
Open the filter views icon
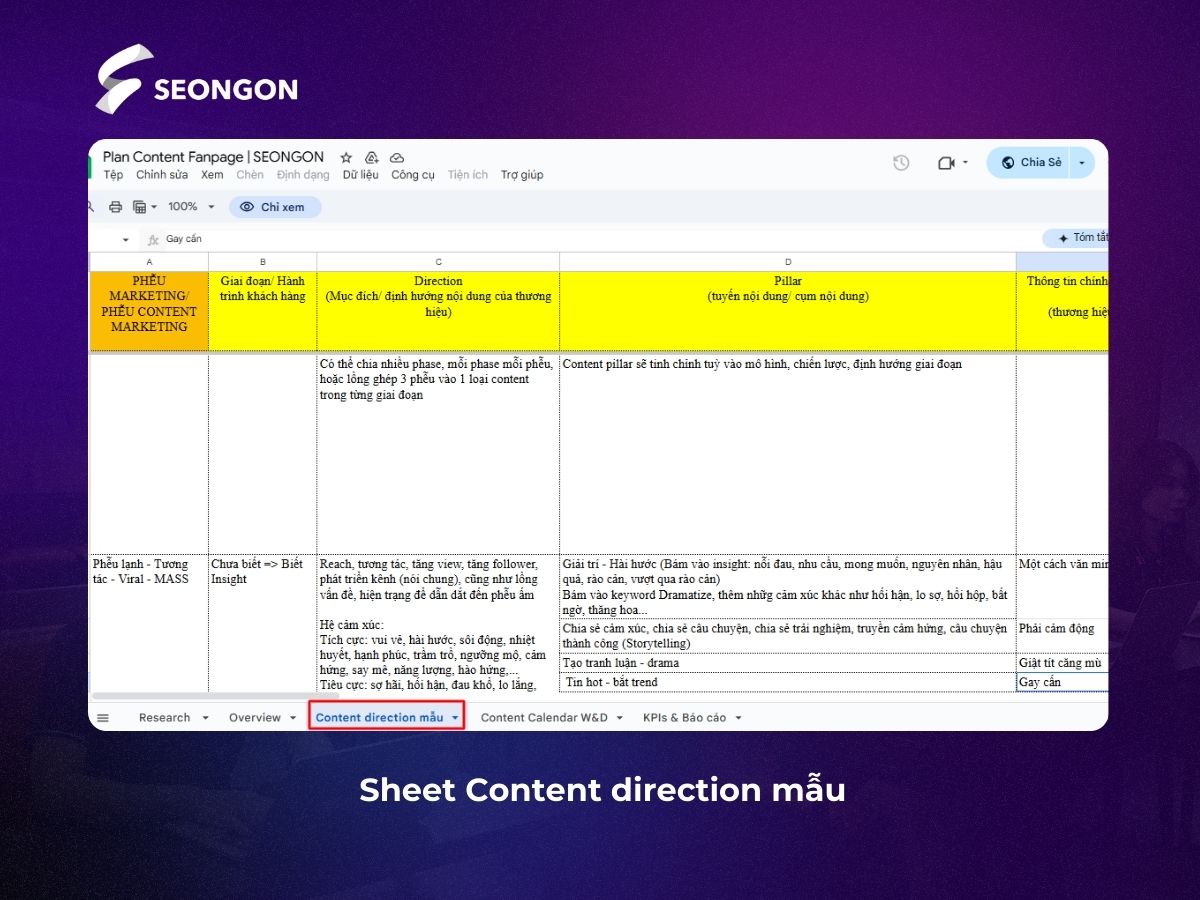click(x=139, y=207)
